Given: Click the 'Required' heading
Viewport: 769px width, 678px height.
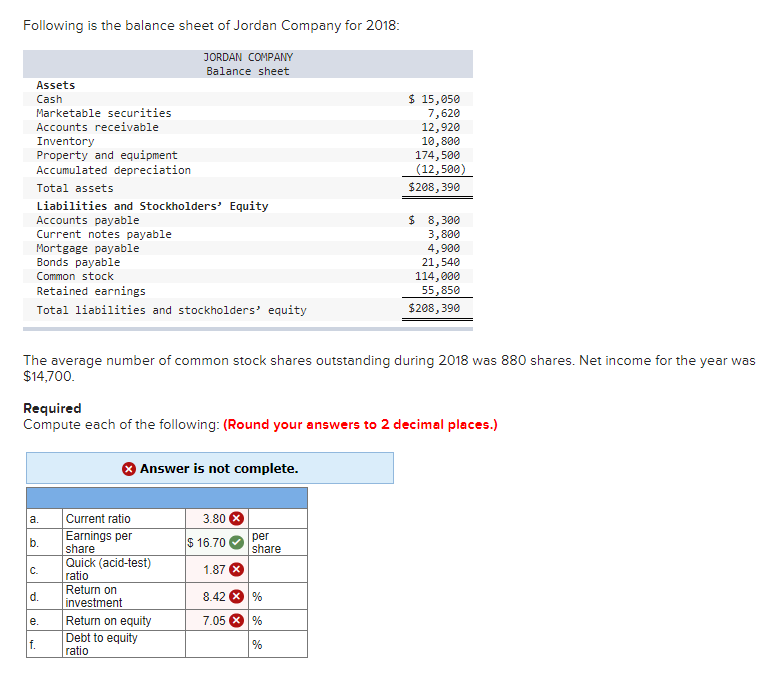Looking at the screenshot, I should pyautogui.click(x=52, y=408).
